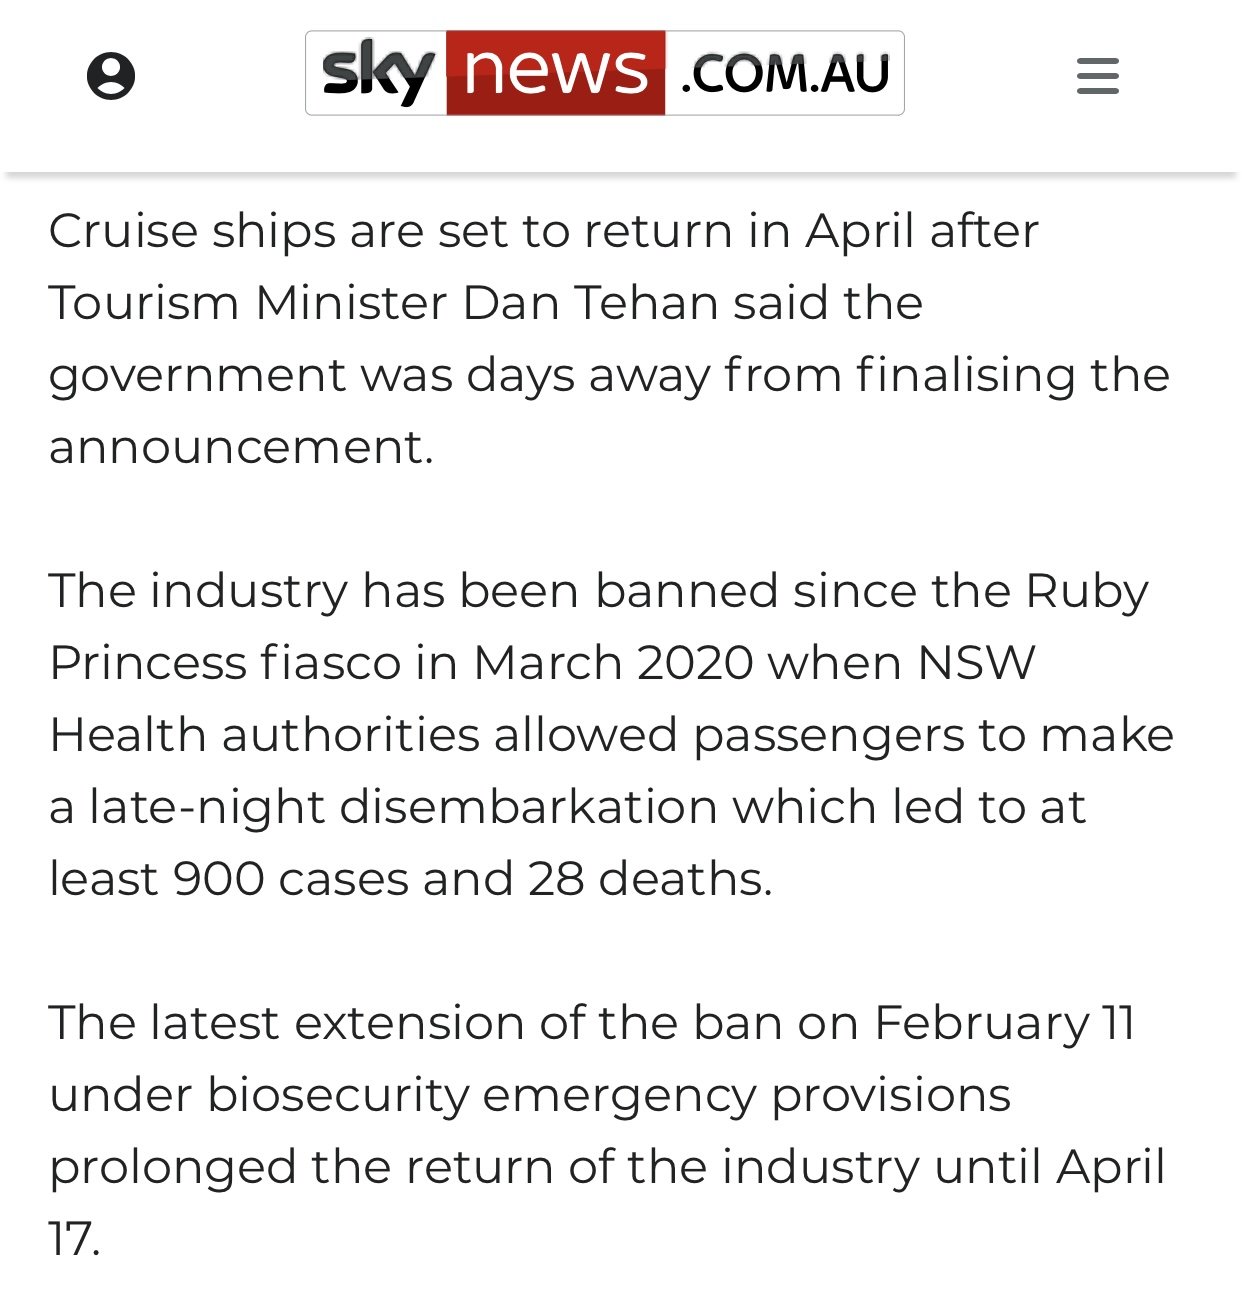Tap the Sky News logo to go home
The height and width of the screenshot is (1300, 1242).
coord(604,73)
